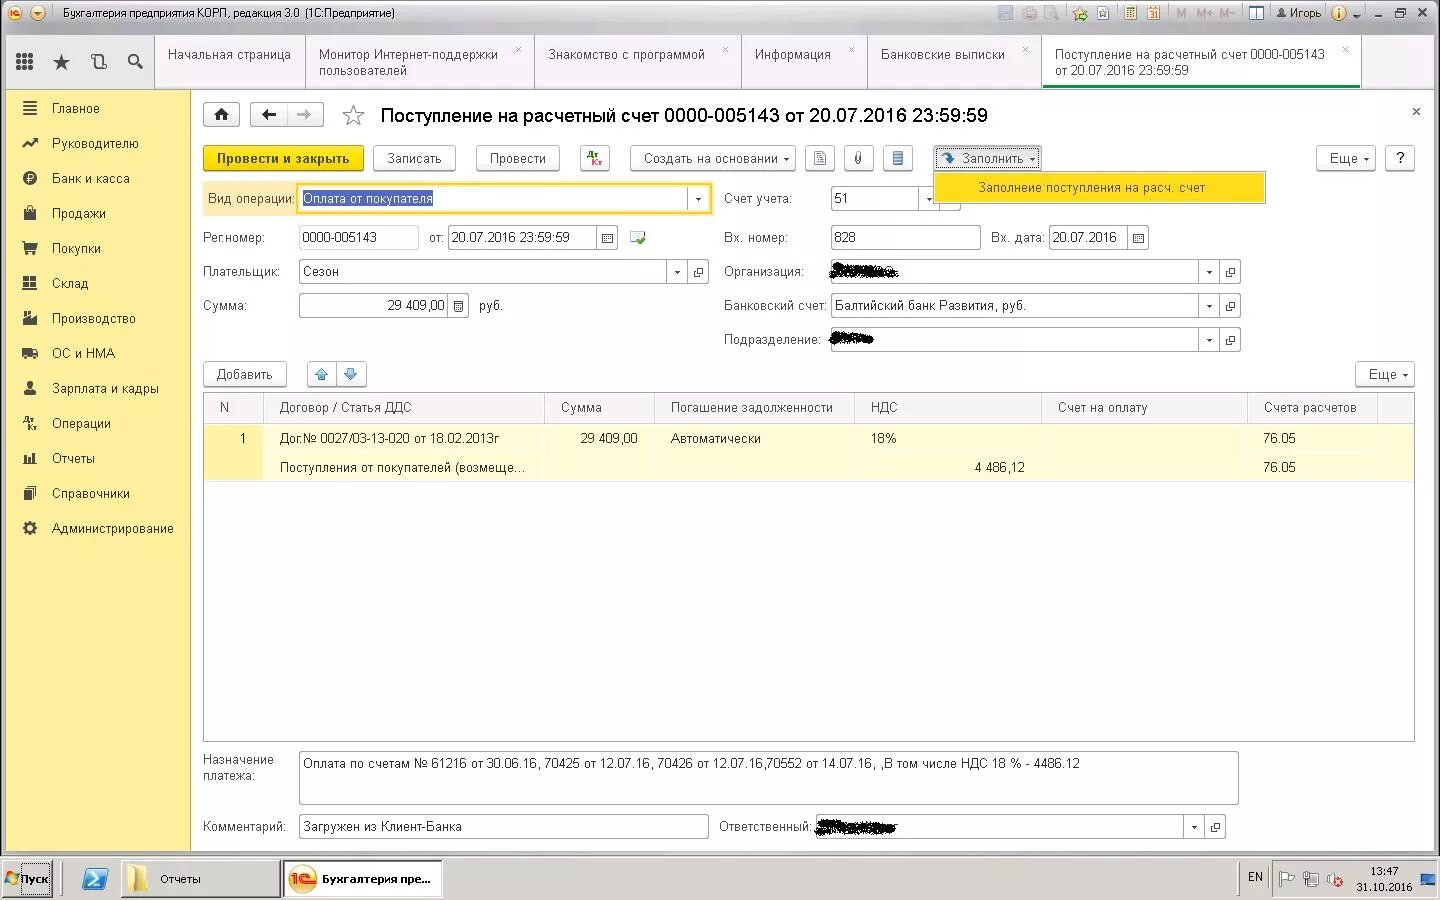
Task: Click Записать button
Action: point(414,158)
